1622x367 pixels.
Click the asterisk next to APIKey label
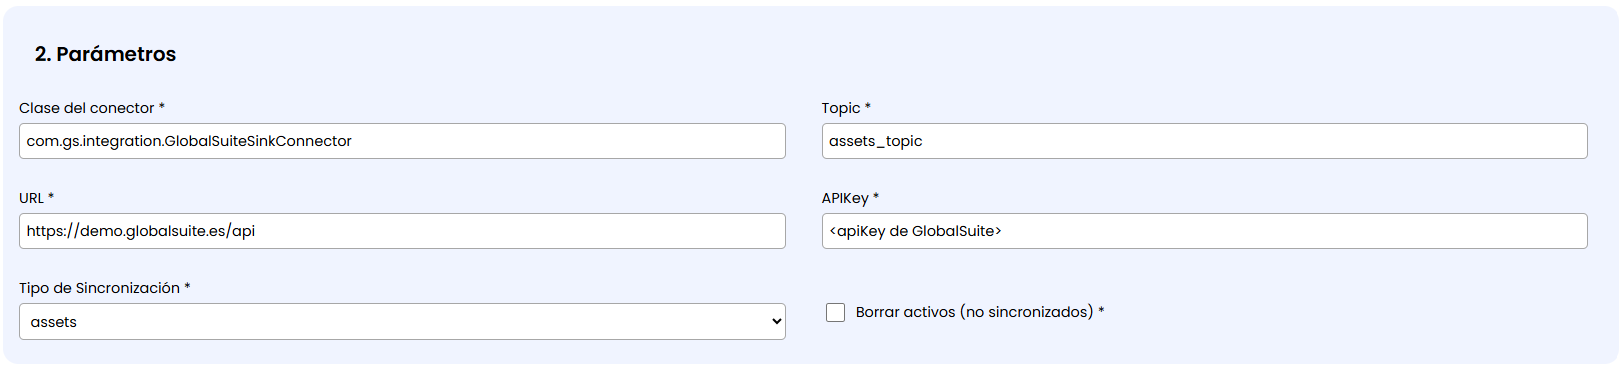coord(876,196)
